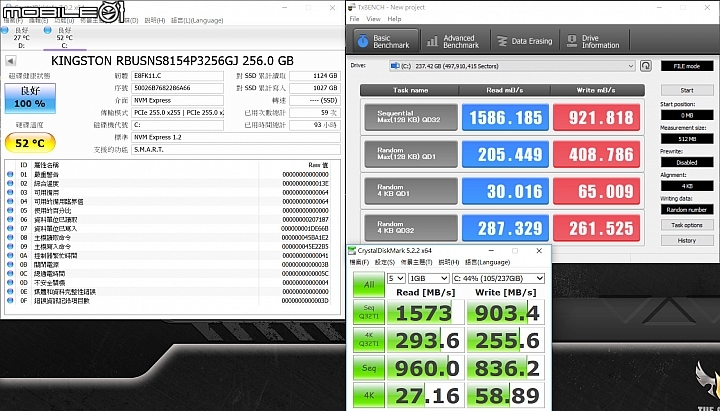Click the 65.009 write result
720x411 pixels.
[596, 191]
